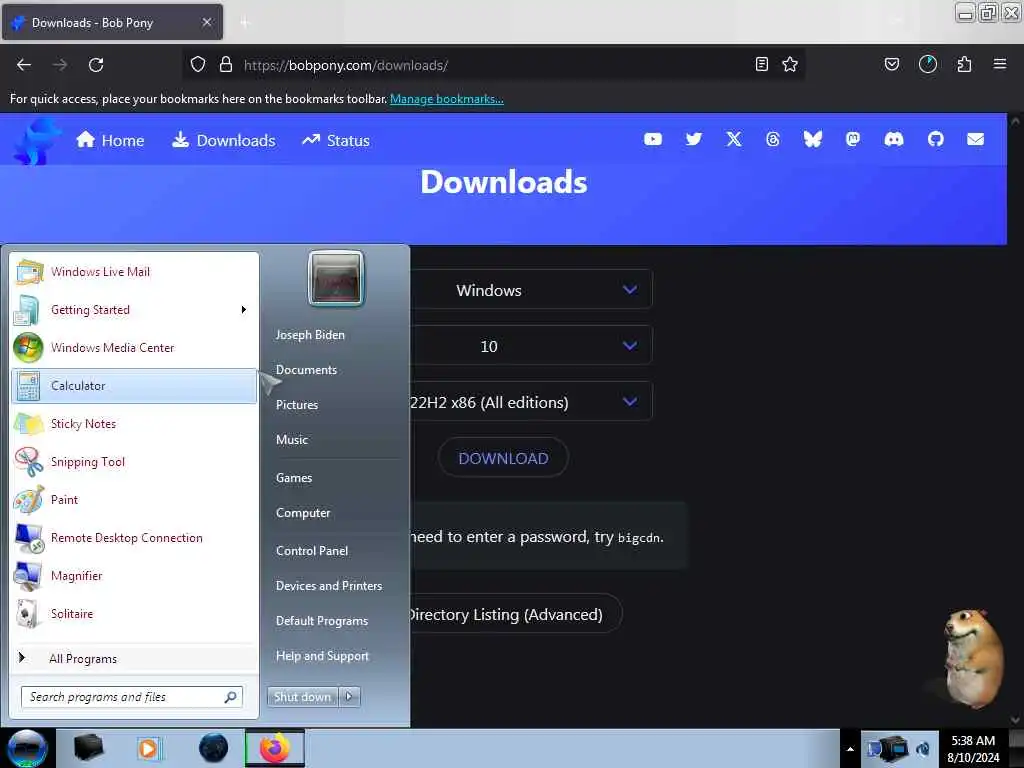
Task: Launch Solitaire
Action: [135, 613]
